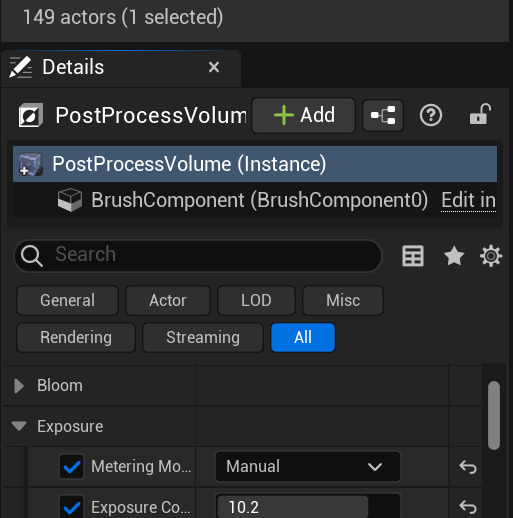Click the Blueprint/Add Script hierarchy icon

tap(383, 115)
